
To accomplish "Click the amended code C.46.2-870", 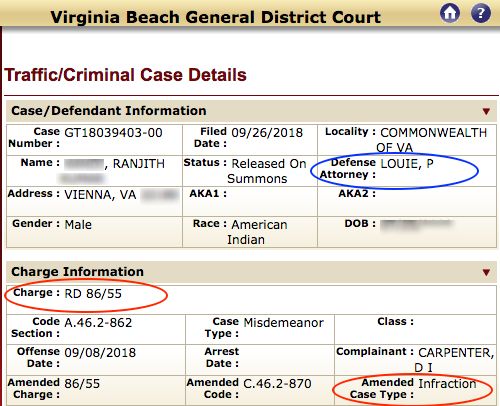I will [x=277, y=384].
